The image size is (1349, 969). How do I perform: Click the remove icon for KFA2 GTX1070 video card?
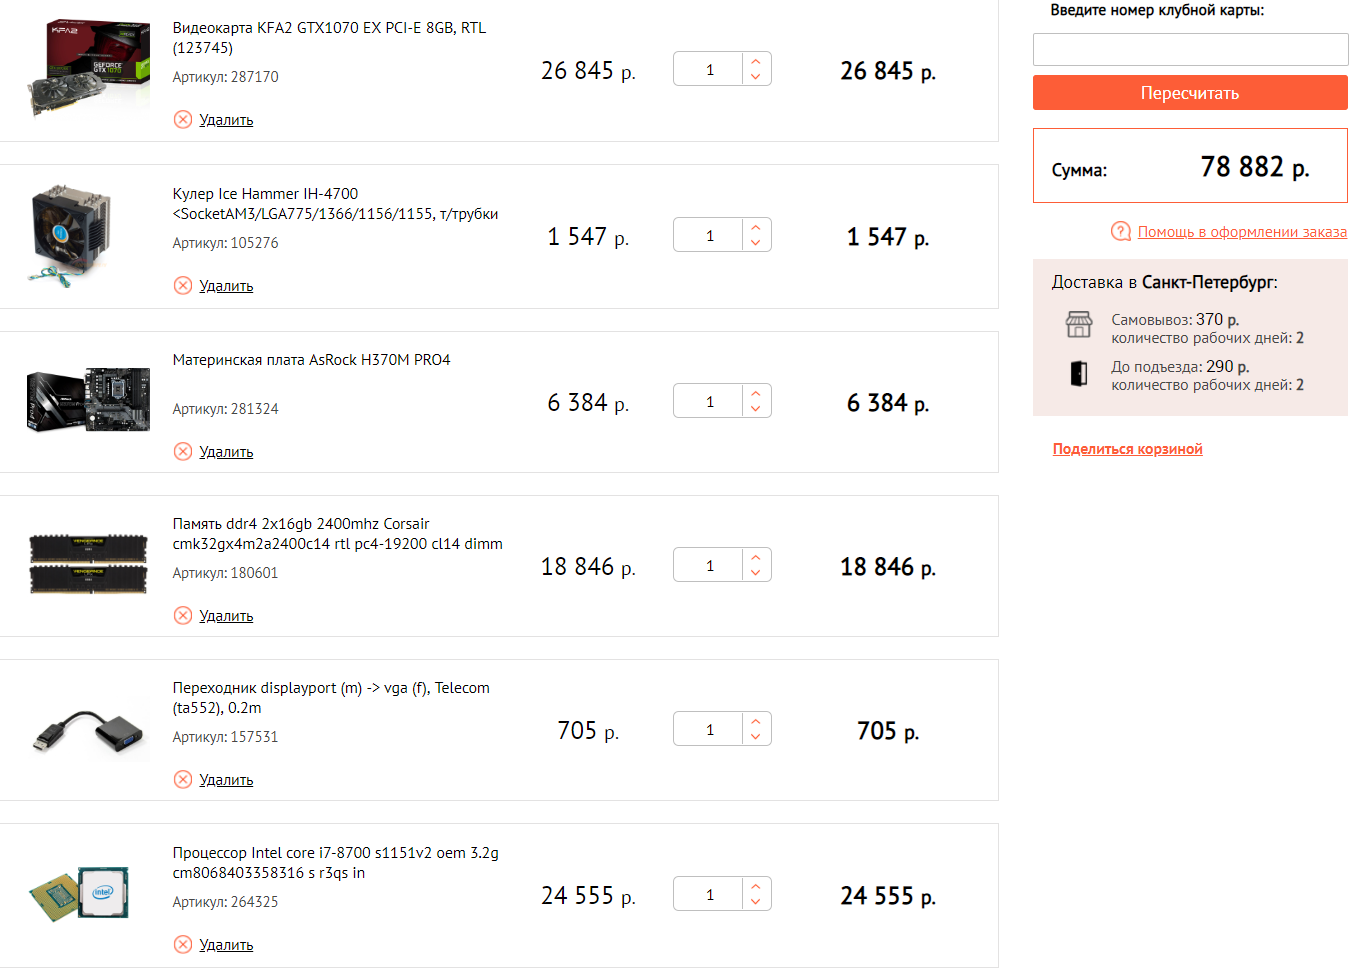183,120
